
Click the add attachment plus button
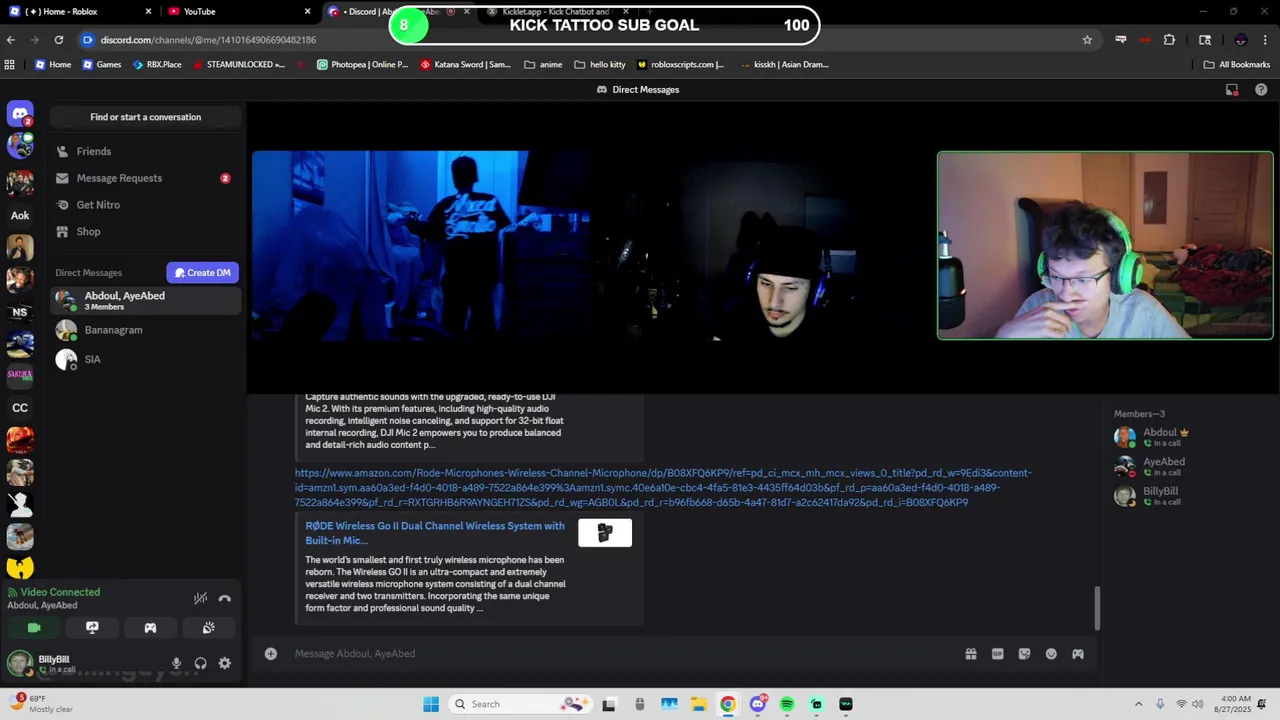click(270, 654)
